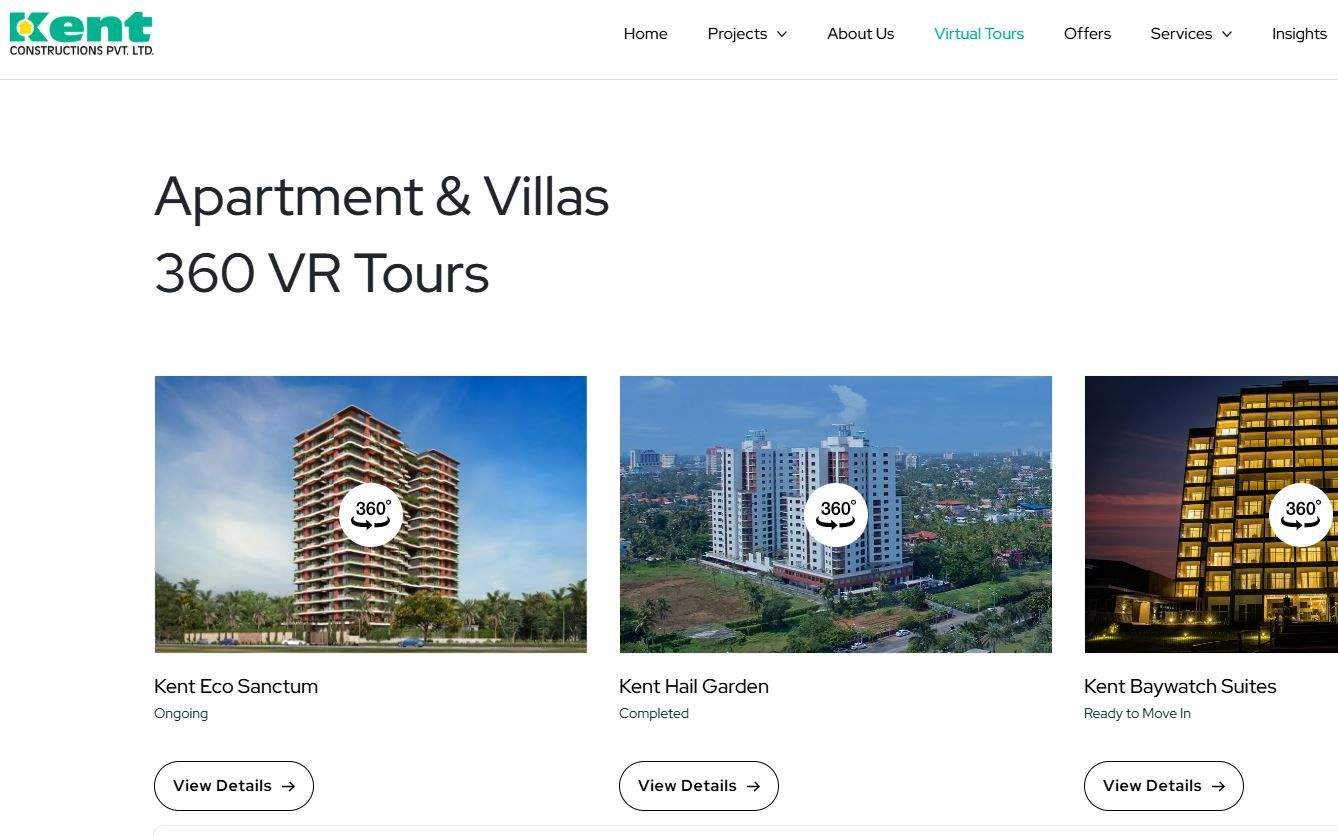
Task: Open the Insights nav link
Action: tap(1299, 34)
